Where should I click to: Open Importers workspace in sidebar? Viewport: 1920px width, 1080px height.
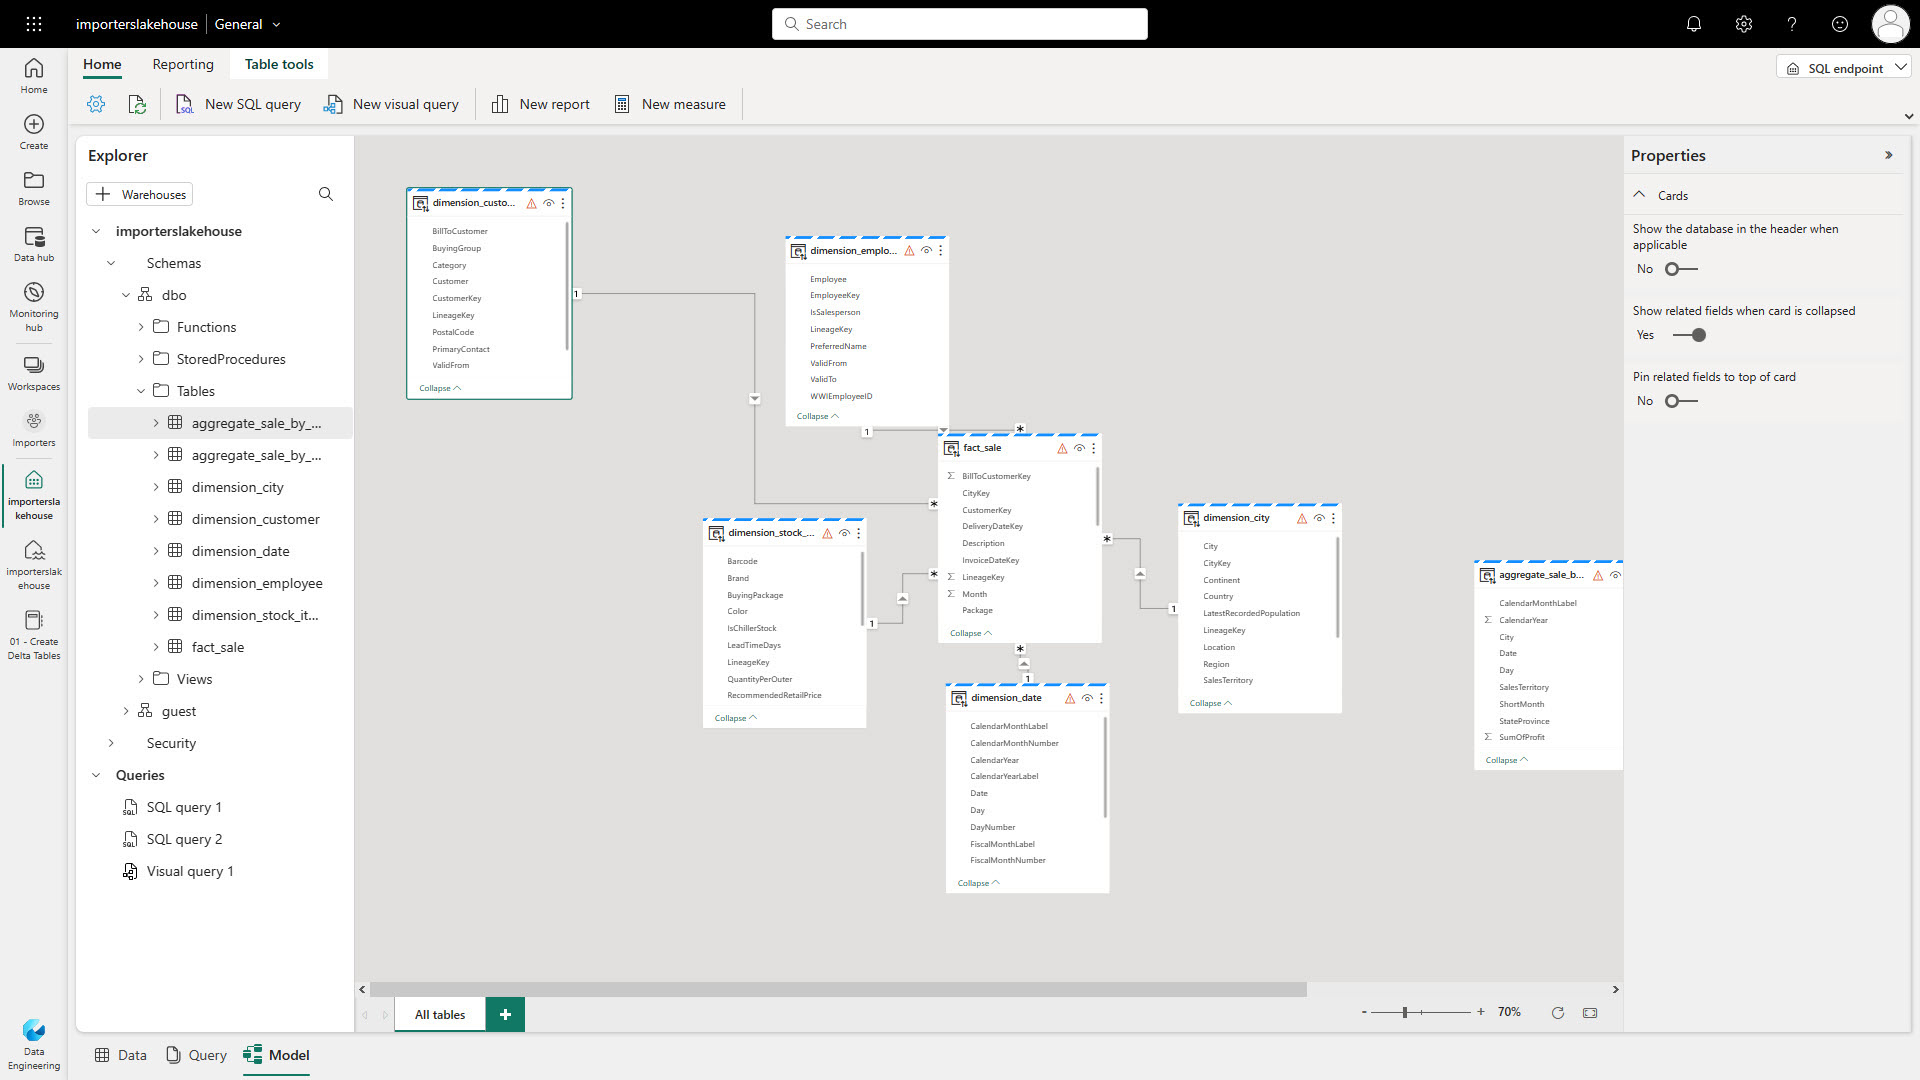tap(34, 429)
